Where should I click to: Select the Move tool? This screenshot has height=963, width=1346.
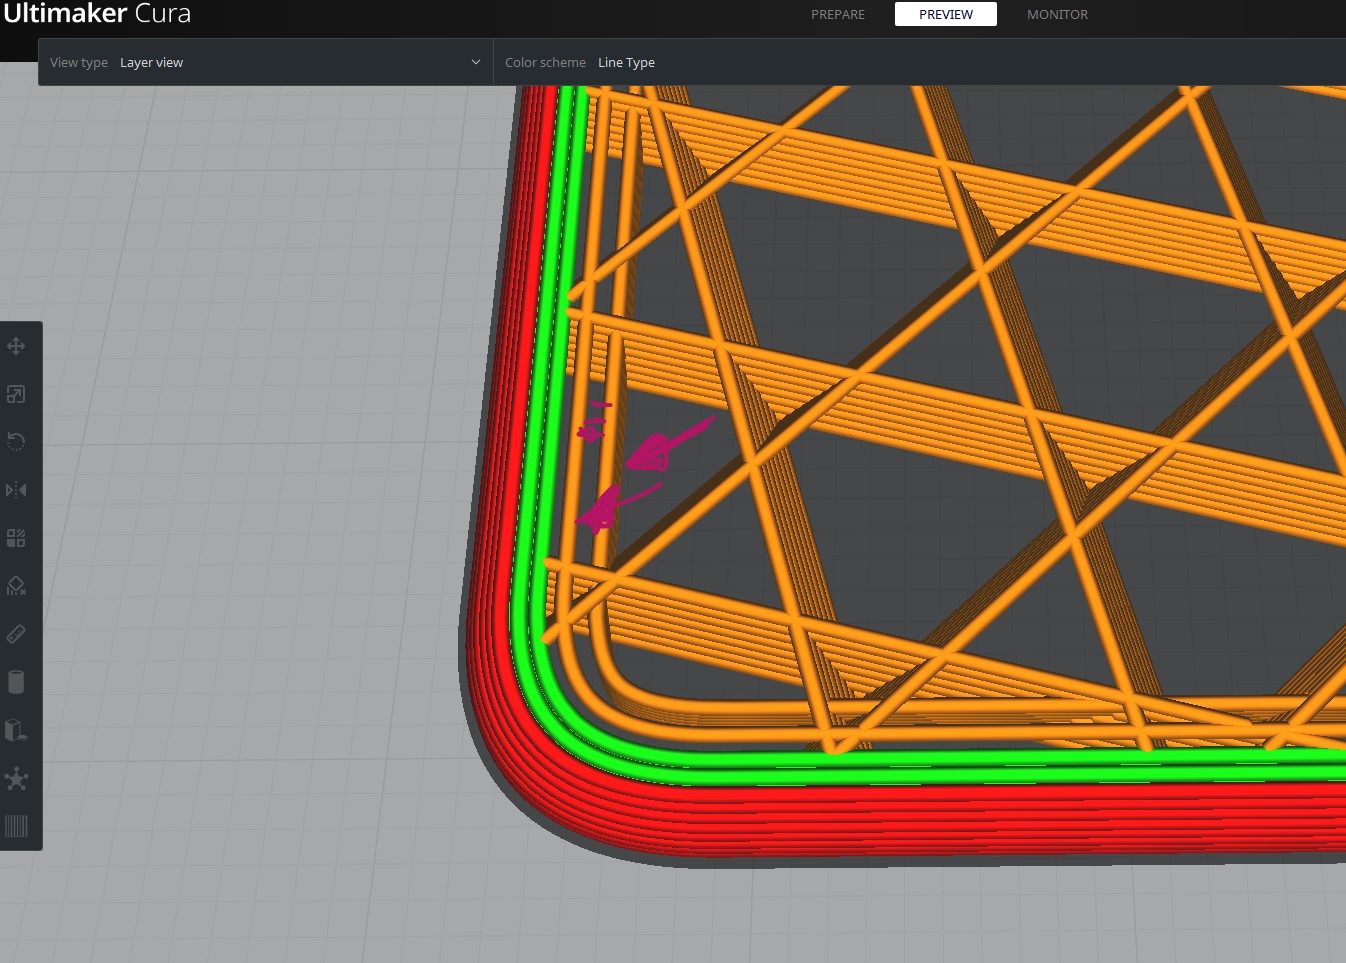[x=16, y=345]
